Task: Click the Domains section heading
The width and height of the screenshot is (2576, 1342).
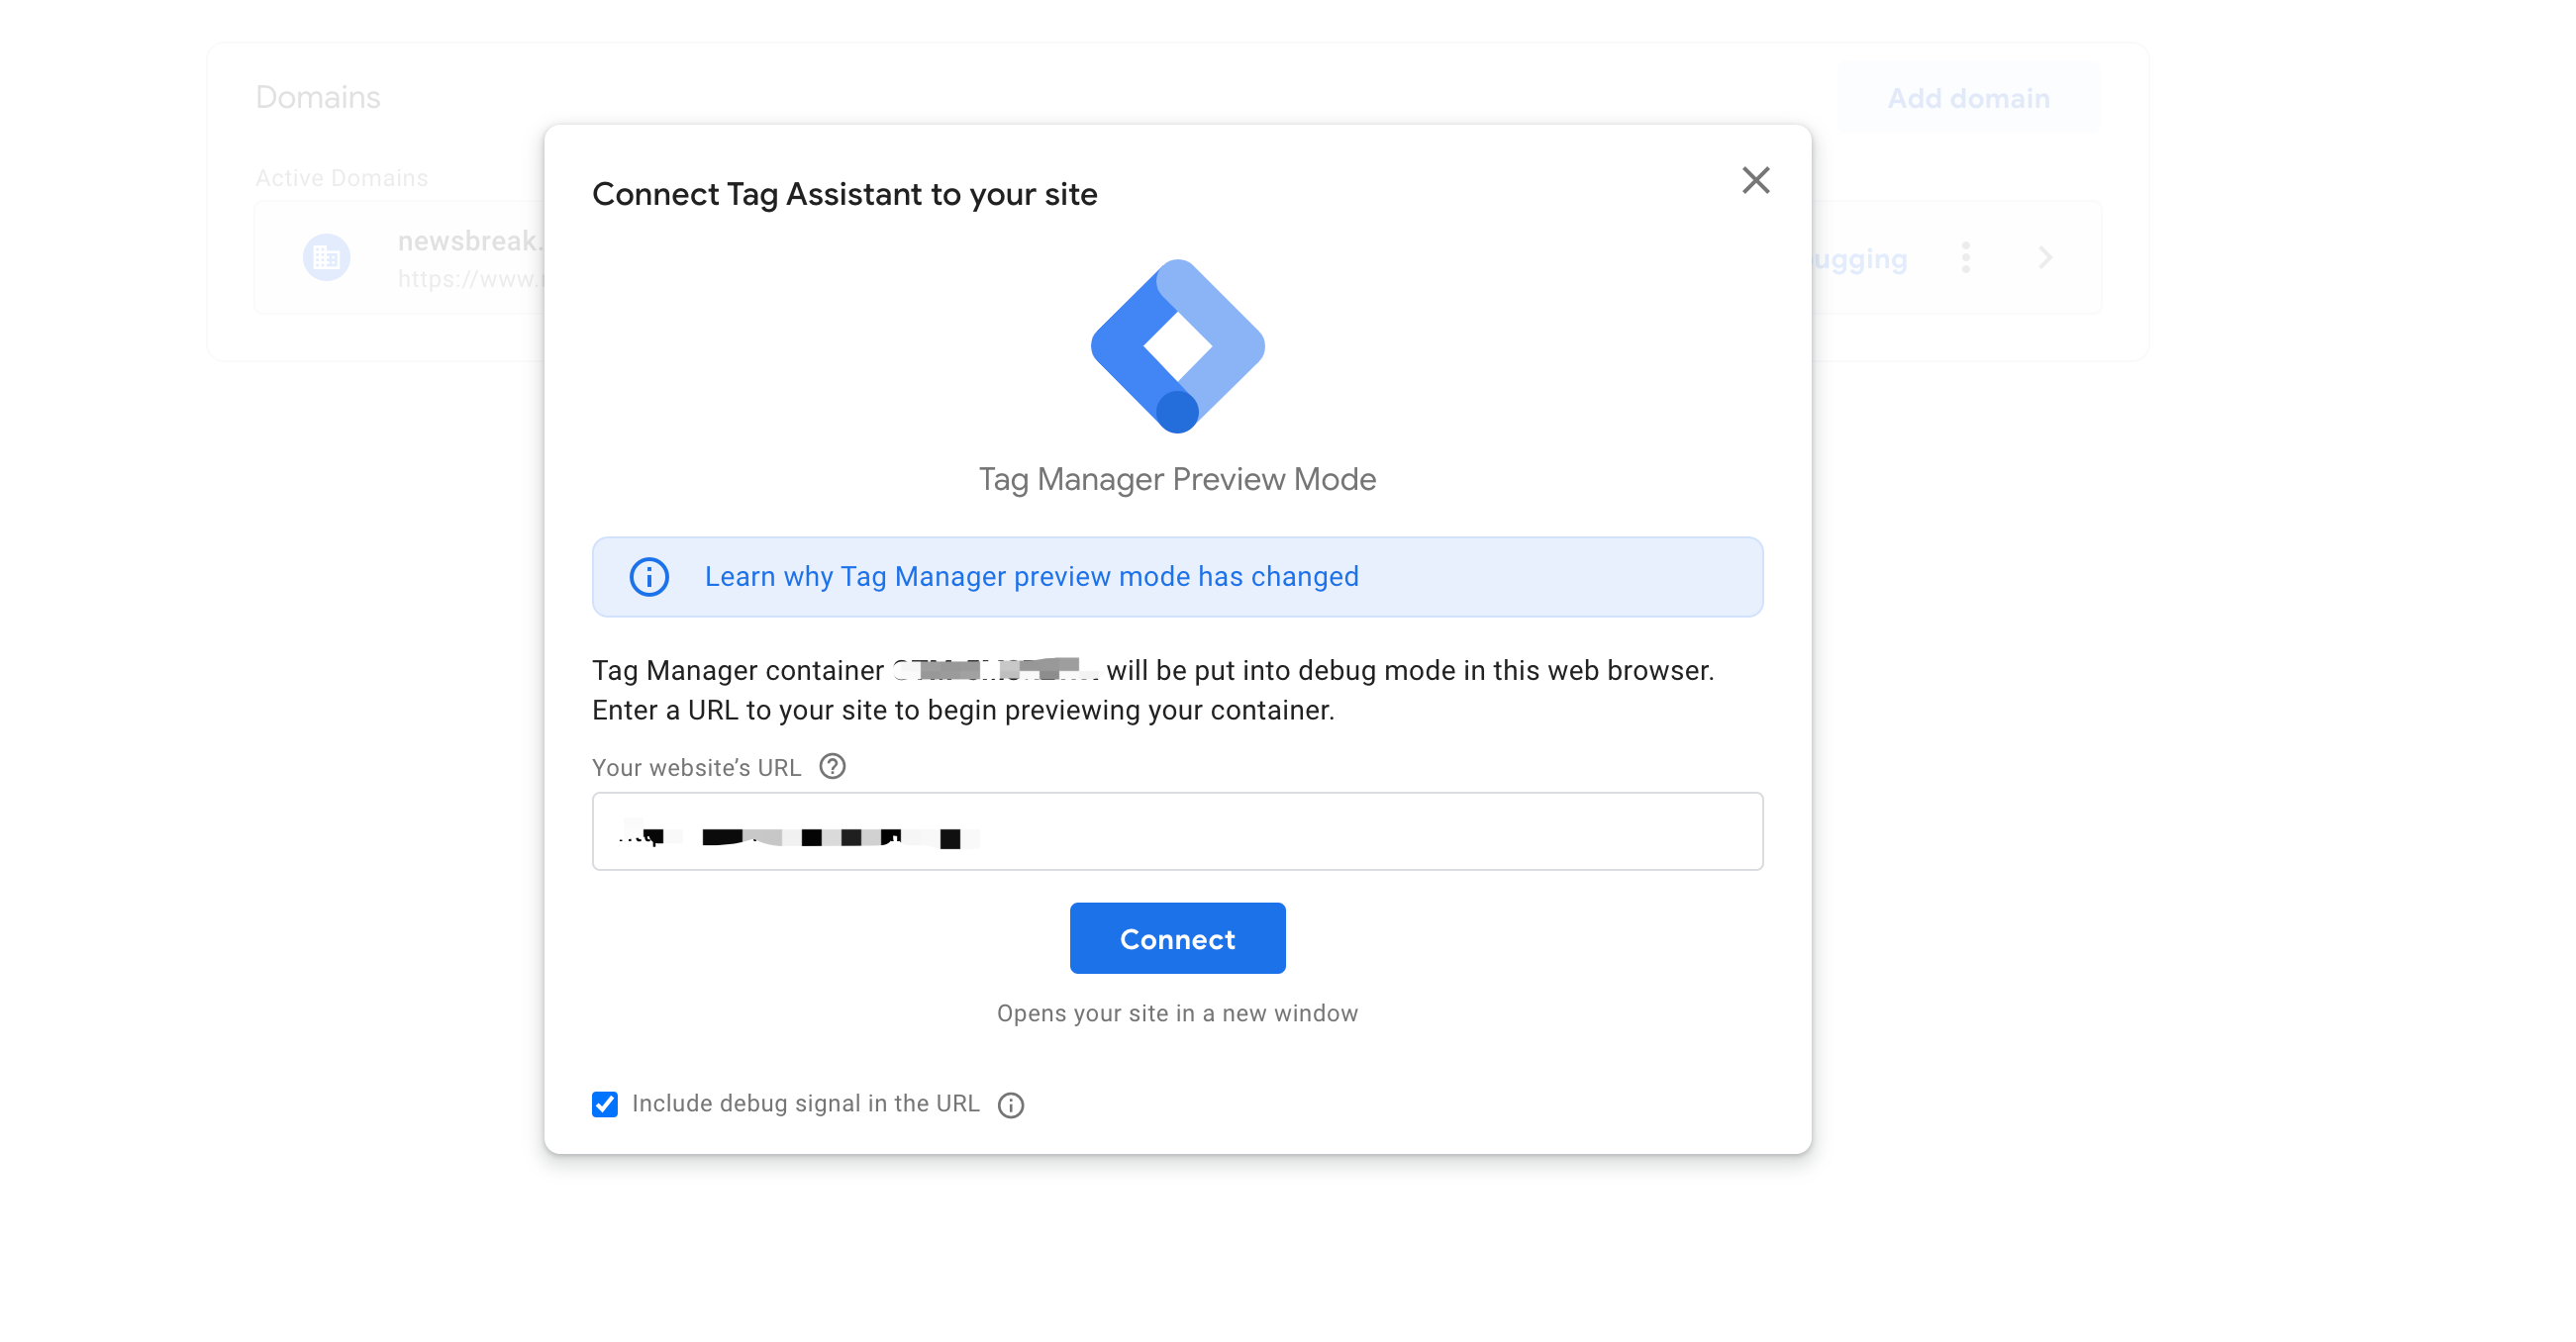Action: point(318,97)
